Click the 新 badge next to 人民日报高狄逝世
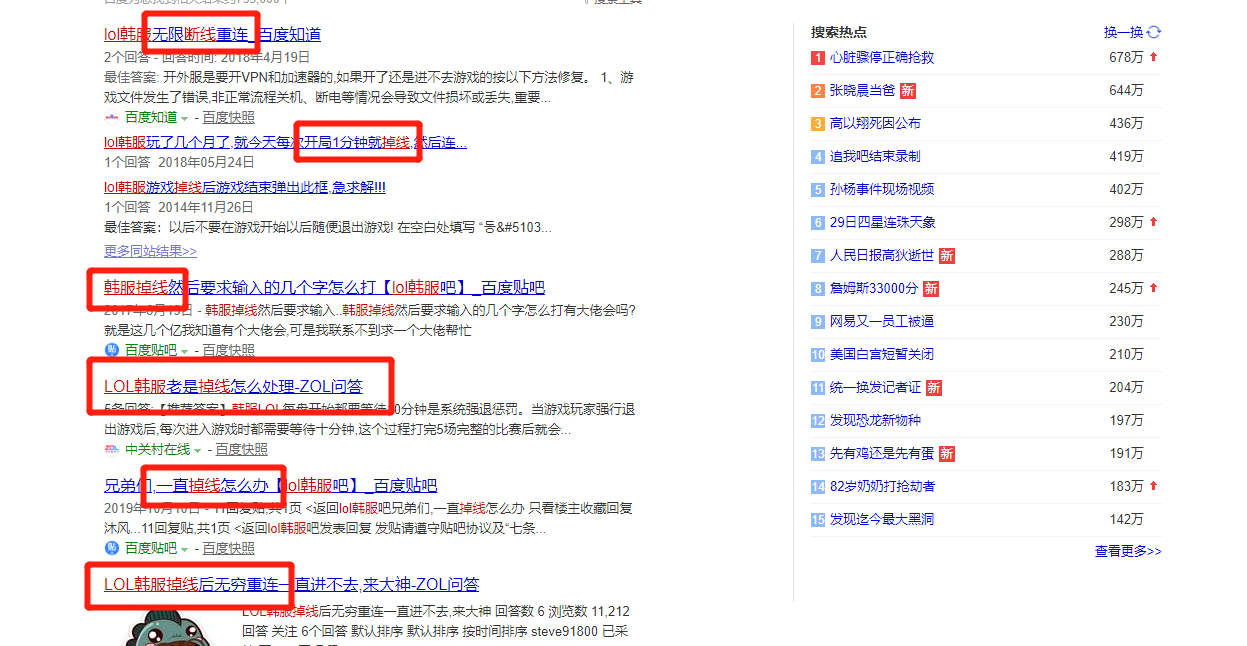 tap(947, 256)
